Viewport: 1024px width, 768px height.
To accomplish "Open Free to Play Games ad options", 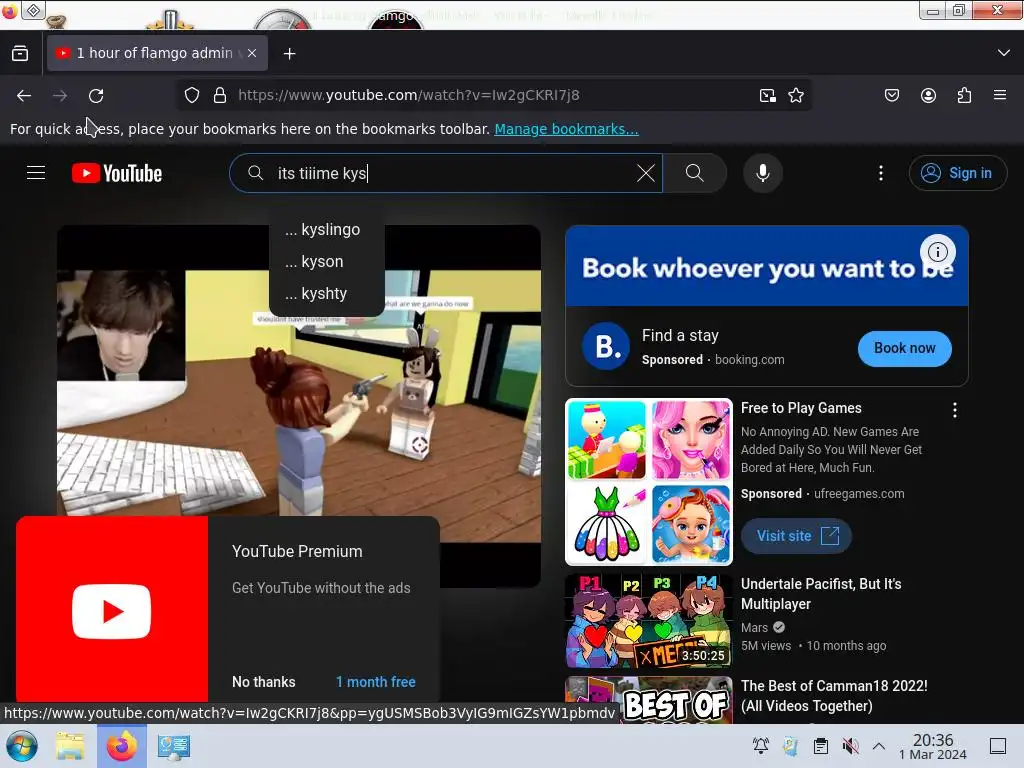I will pyautogui.click(x=955, y=410).
